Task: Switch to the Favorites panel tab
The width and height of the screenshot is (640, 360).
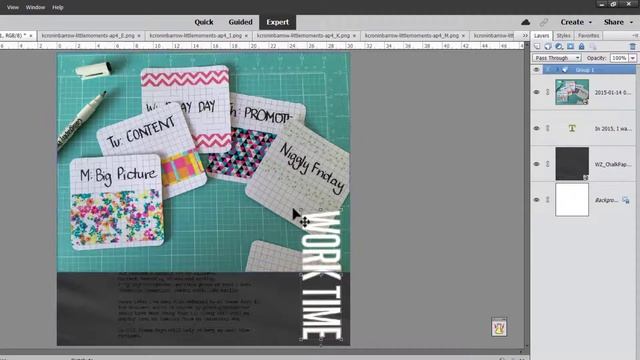Action: (x=588, y=36)
